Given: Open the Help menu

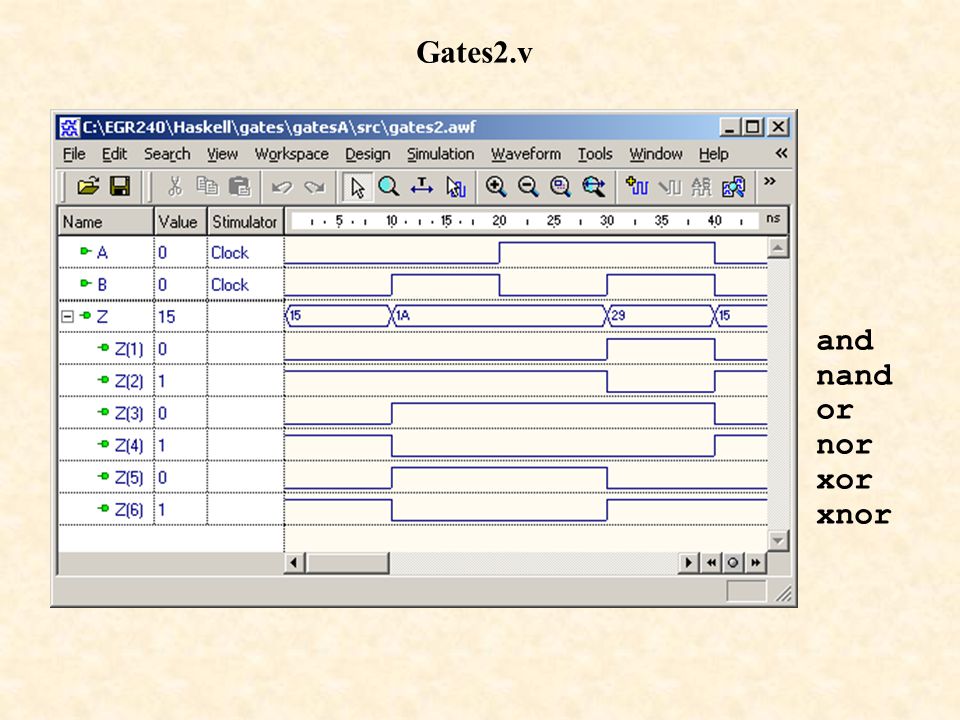Looking at the screenshot, I should [x=713, y=154].
